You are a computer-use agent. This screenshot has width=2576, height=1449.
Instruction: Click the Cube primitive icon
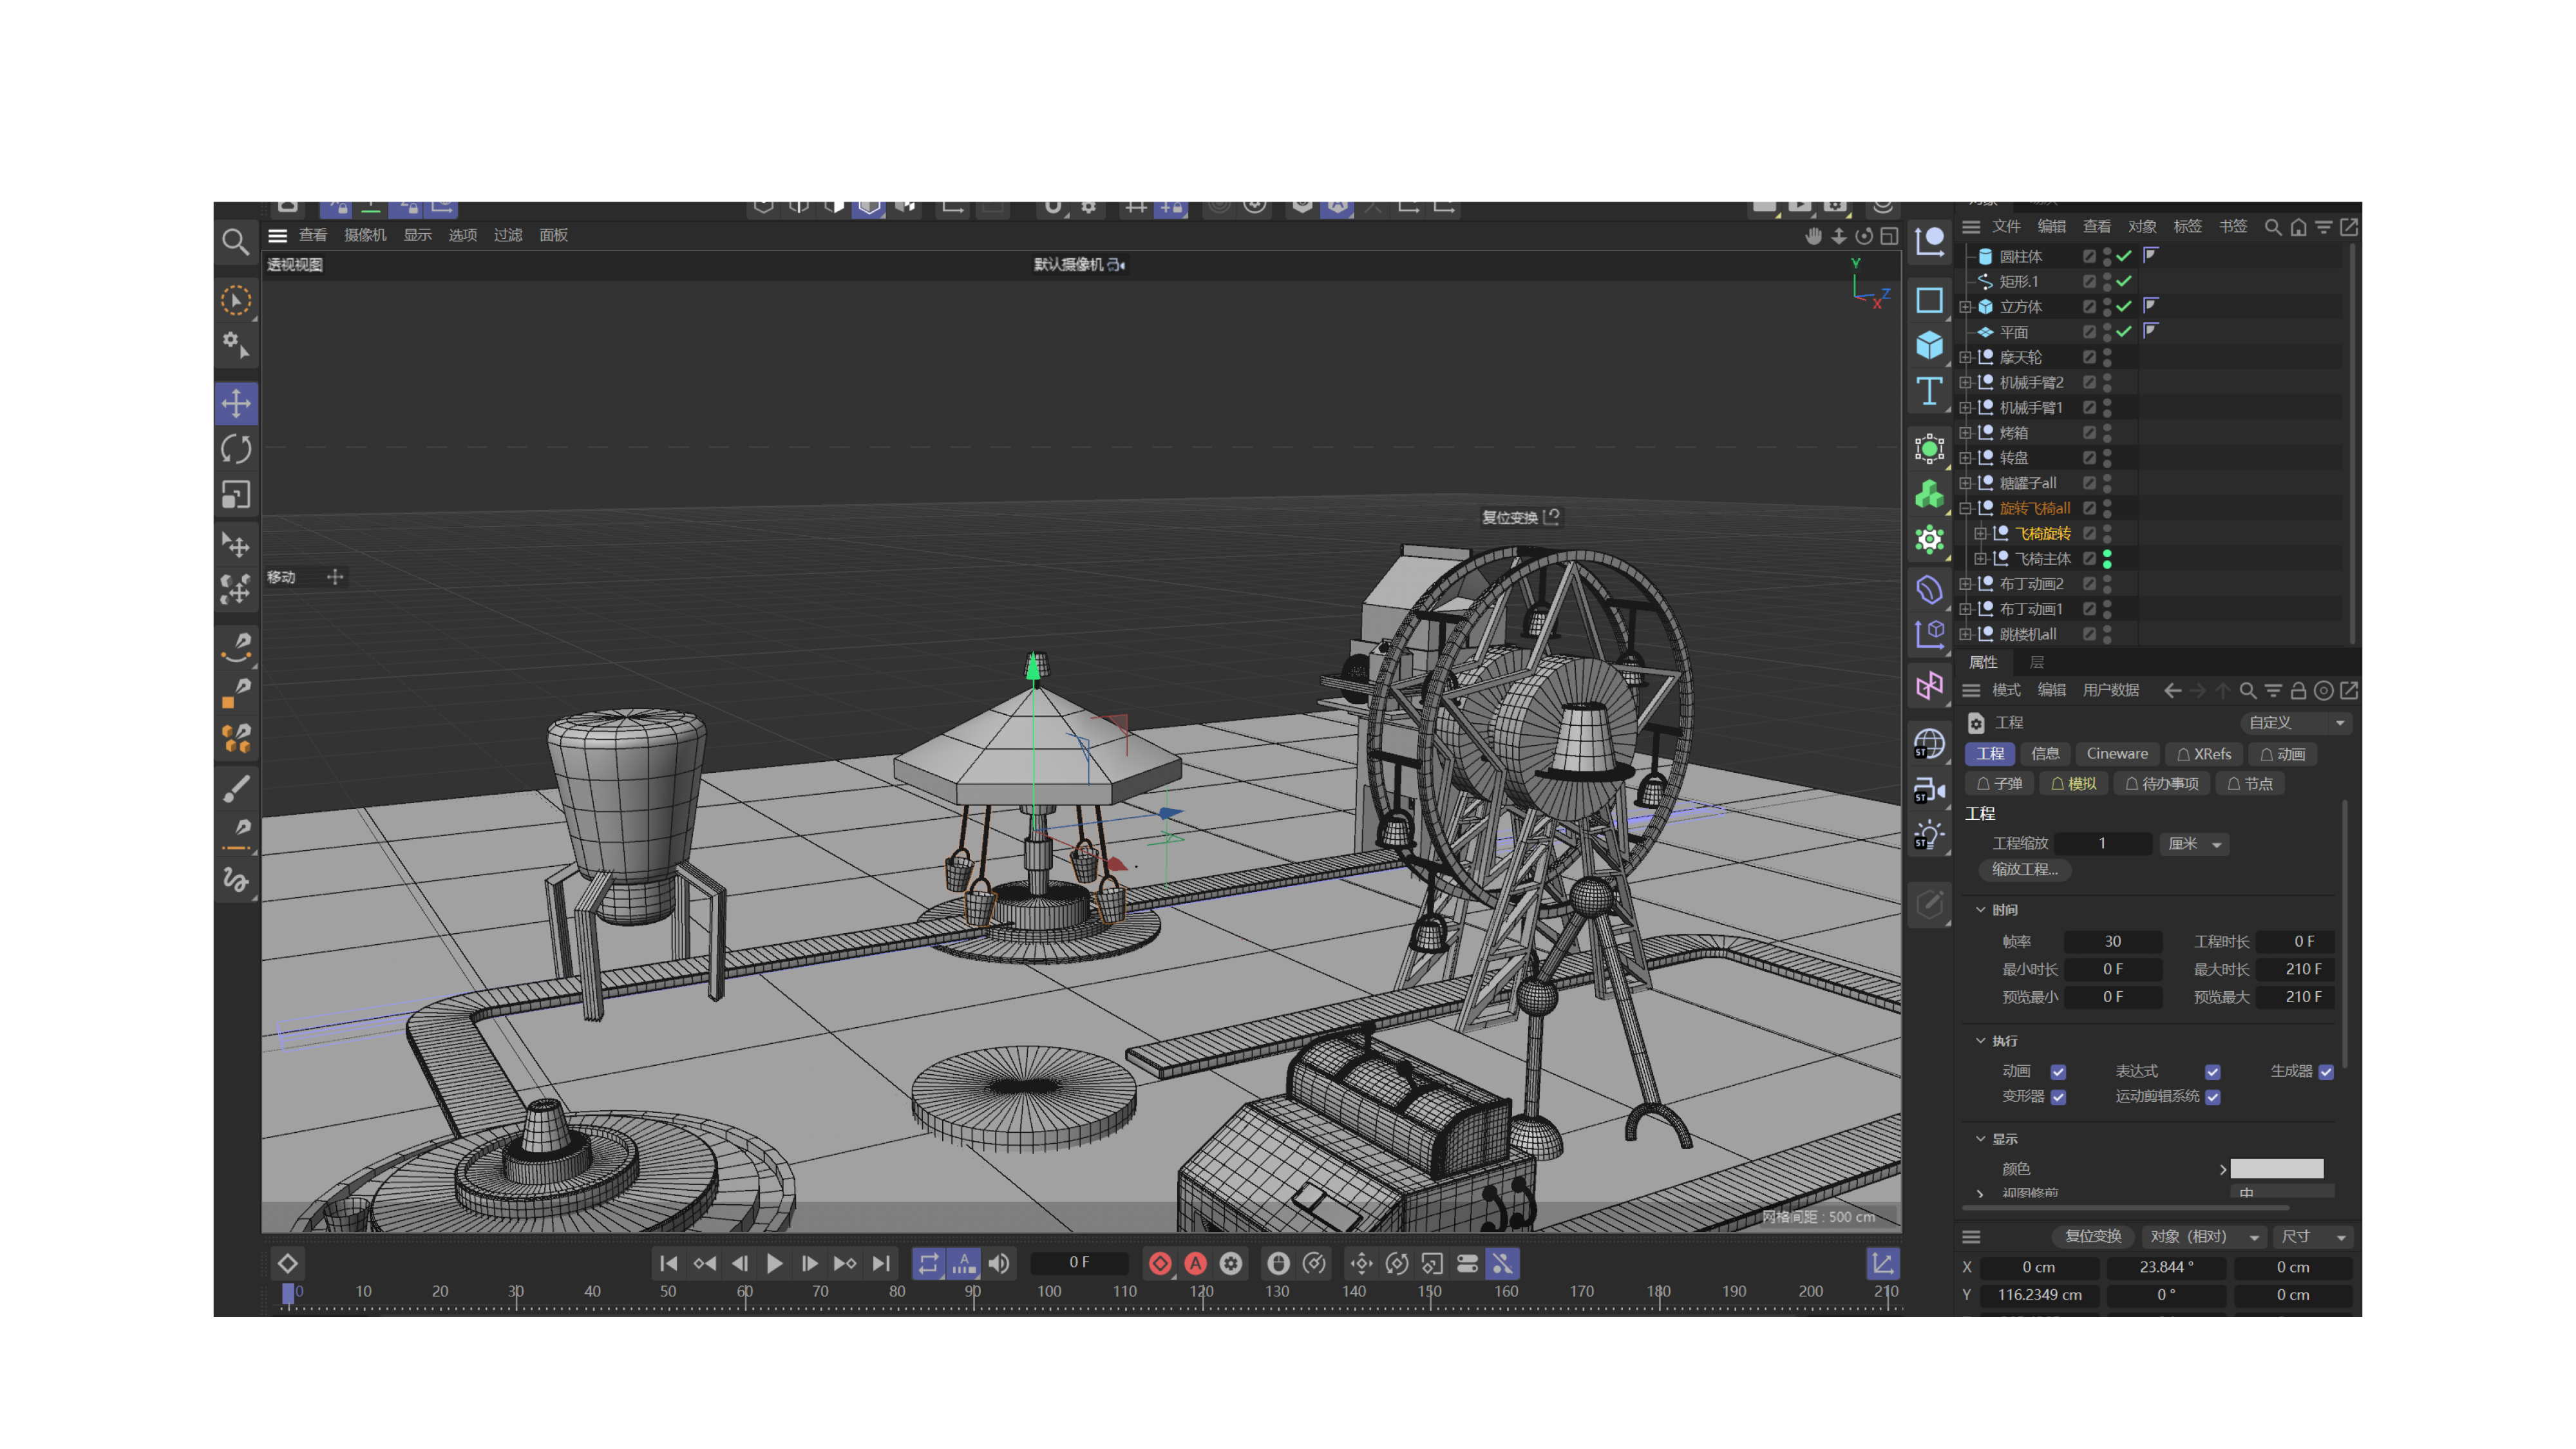(x=1929, y=346)
